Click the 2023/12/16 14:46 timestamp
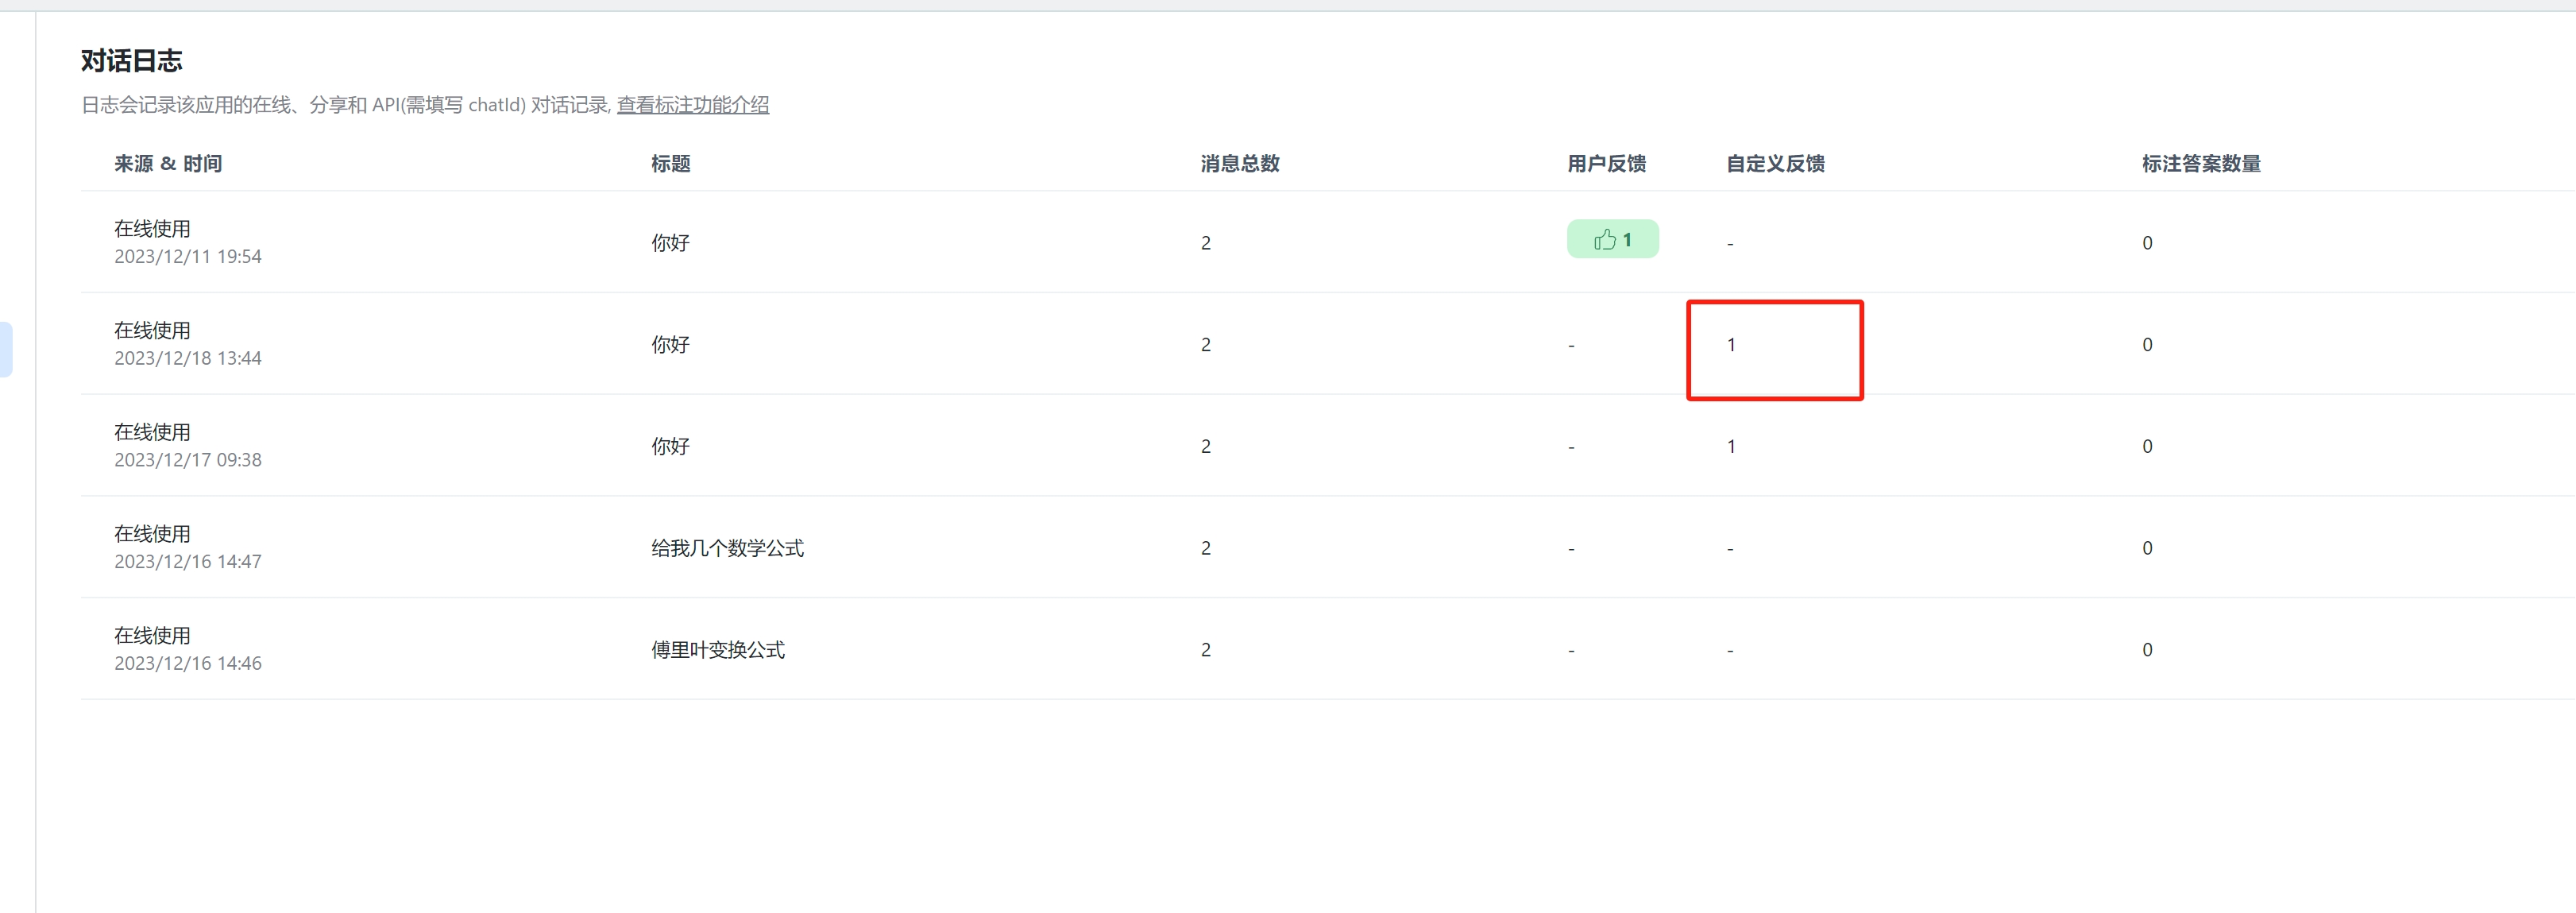2576x913 pixels. (x=188, y=664)
